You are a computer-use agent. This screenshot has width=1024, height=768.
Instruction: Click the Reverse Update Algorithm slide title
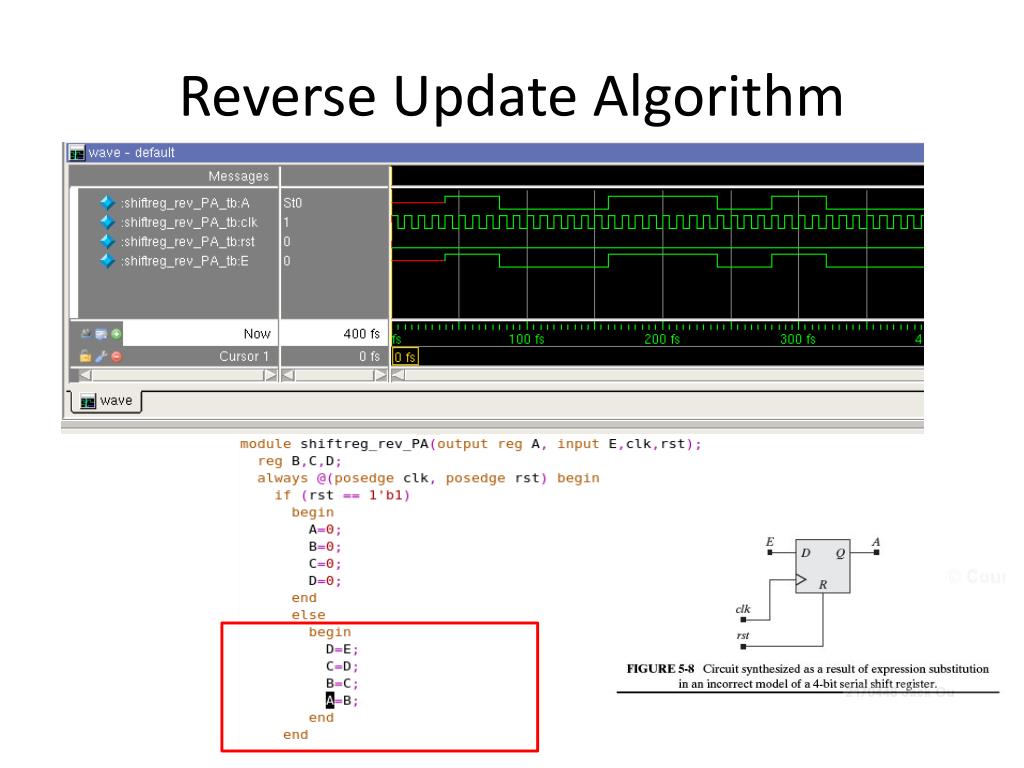tap(511, 96)
